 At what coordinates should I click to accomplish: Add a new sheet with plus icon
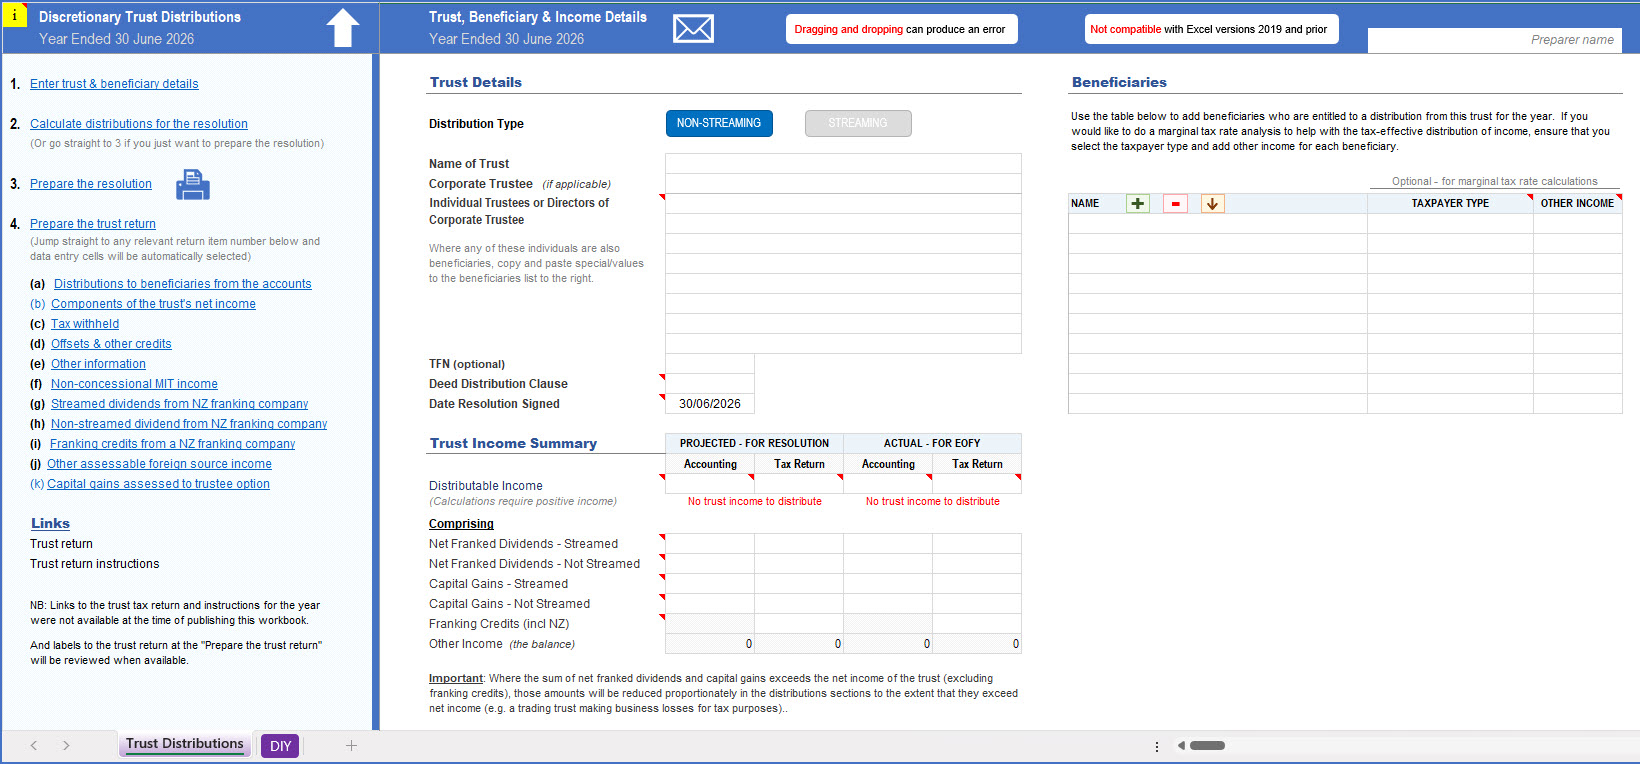[351, 745]
